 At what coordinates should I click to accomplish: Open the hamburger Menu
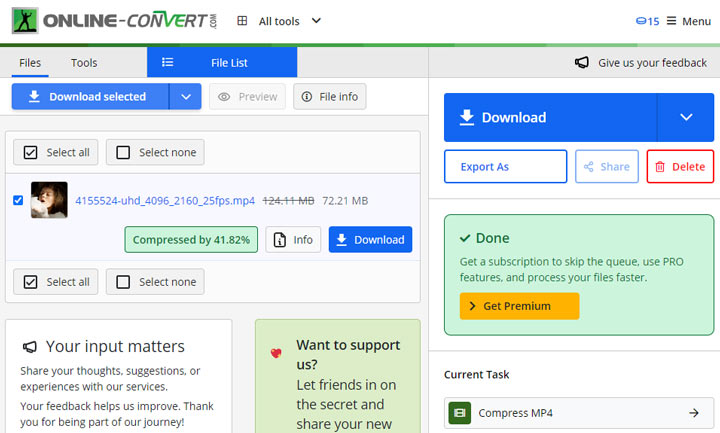click(689, 21)
